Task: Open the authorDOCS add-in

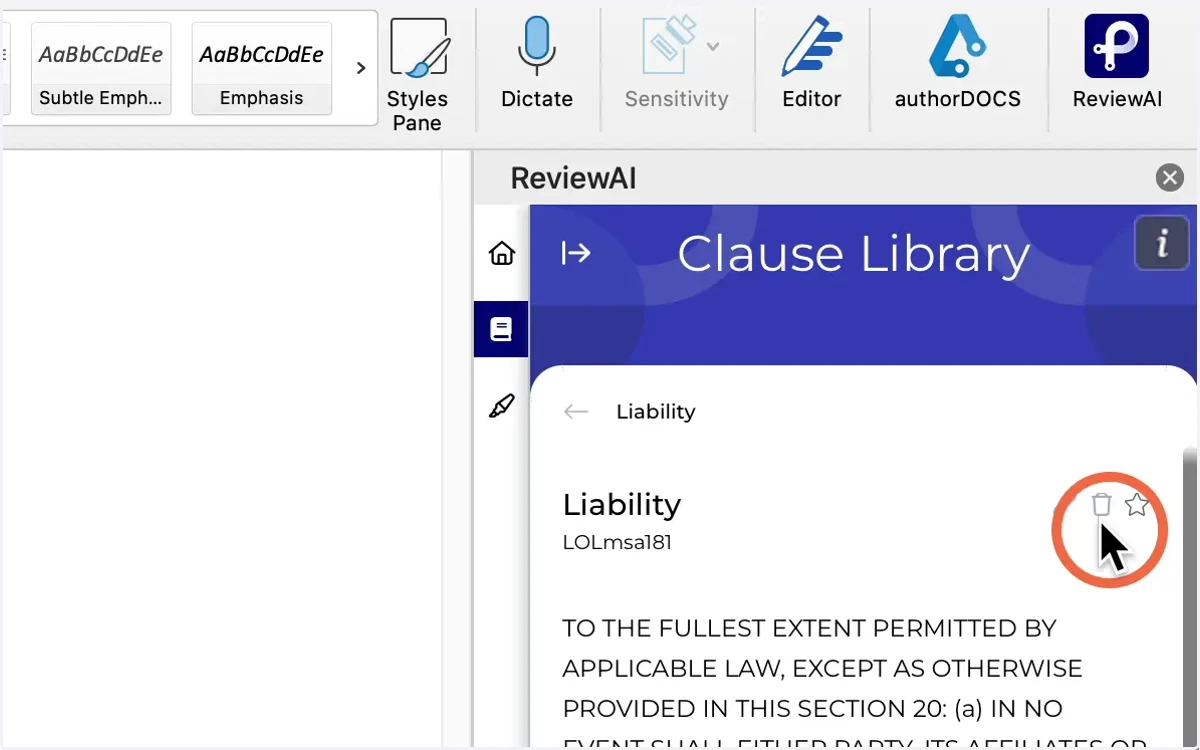Action: 958,64
